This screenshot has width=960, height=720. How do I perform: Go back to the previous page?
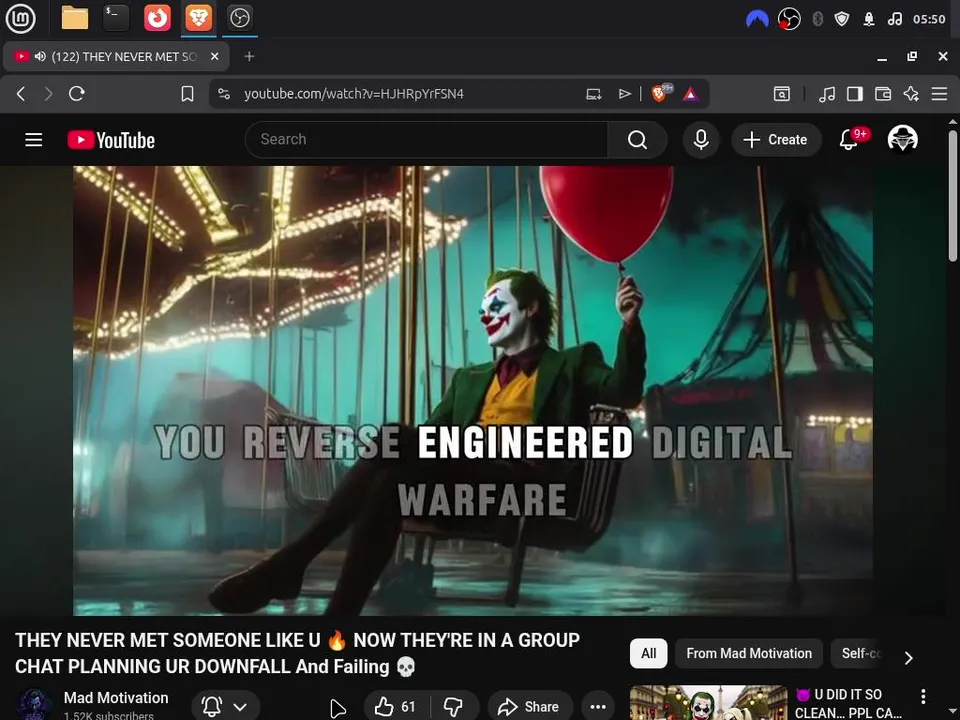pos(21,94)
